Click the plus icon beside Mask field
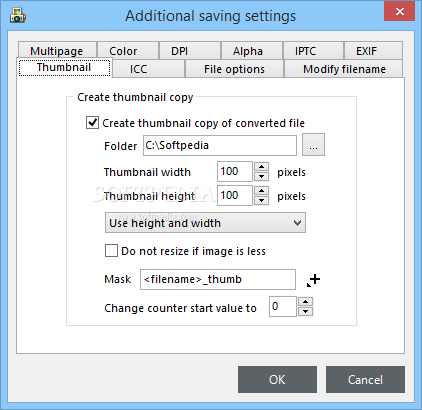 coord(313,280)
